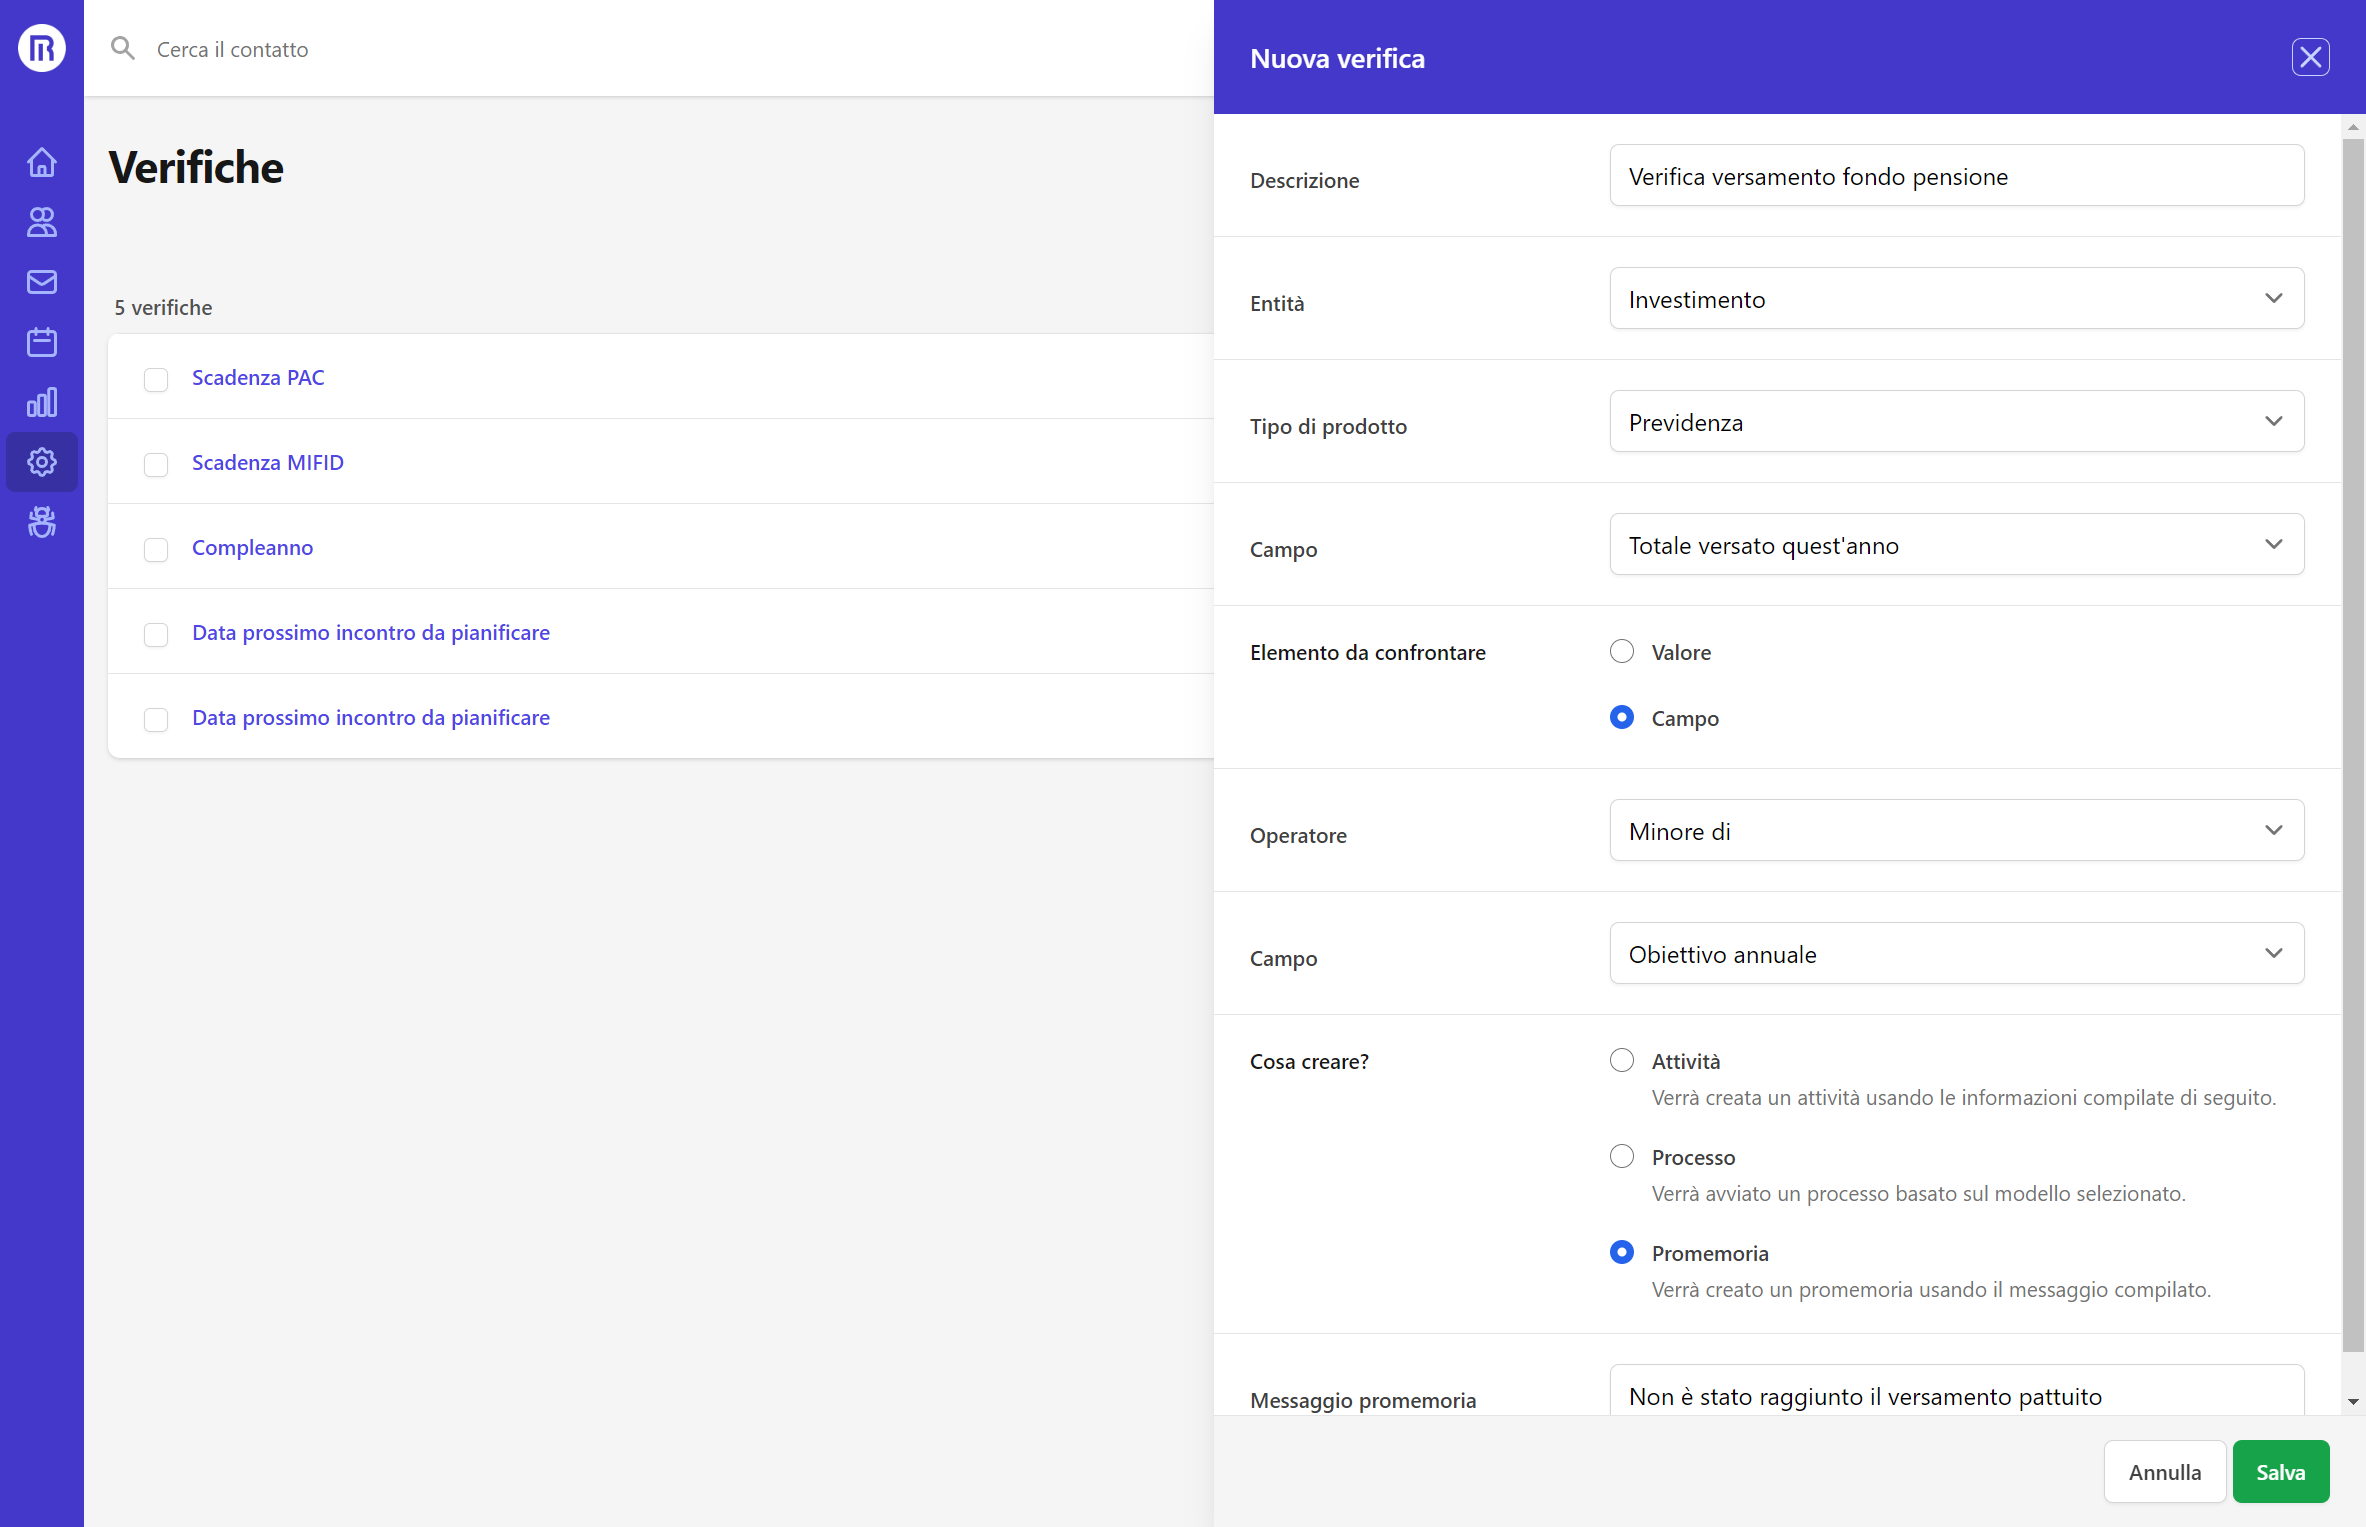This screenshot has height=1527, width=2366.
Task: Open the Reports bar-chart icon
Action: (x=41, y=402)
